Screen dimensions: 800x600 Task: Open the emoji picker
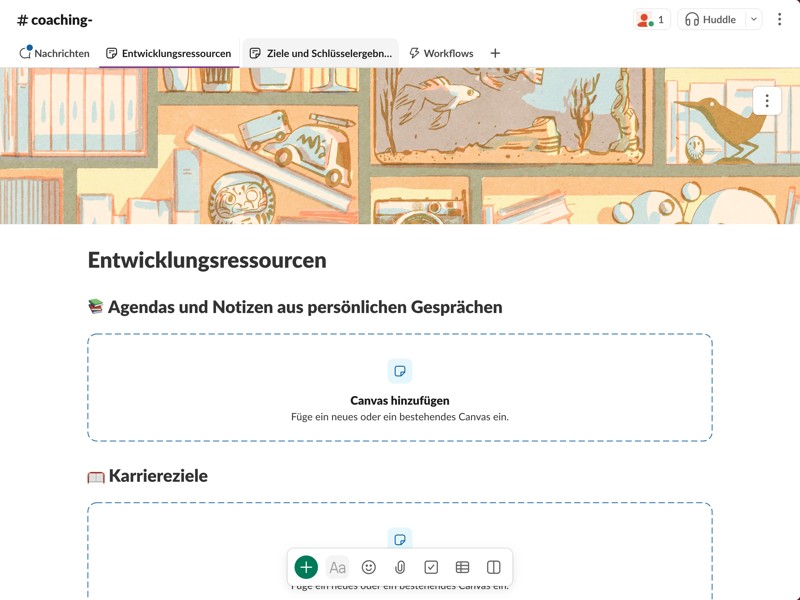pos(369,567)
